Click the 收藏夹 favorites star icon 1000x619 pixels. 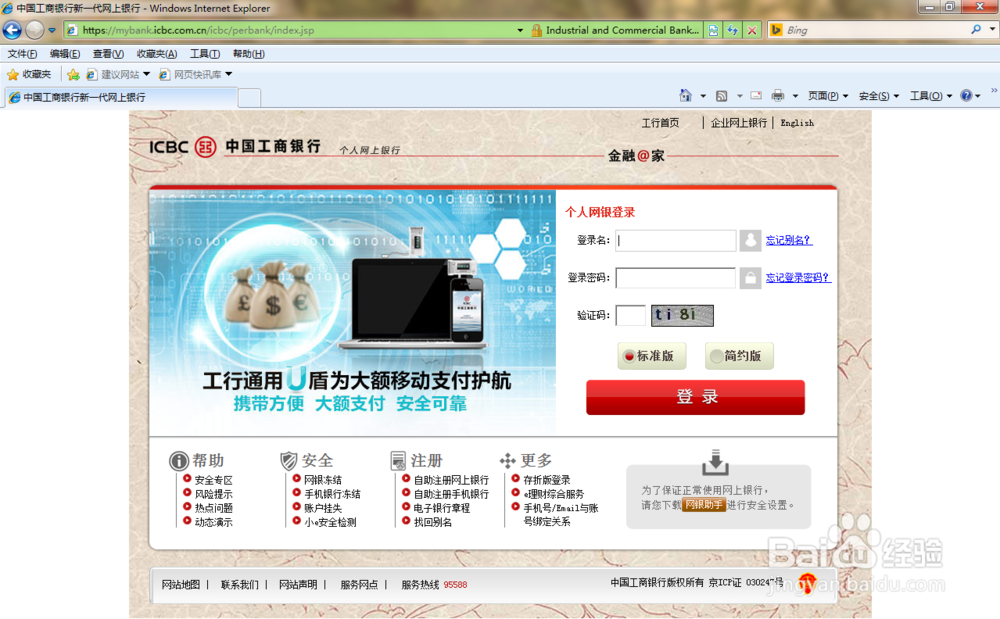tap(14, 73)
